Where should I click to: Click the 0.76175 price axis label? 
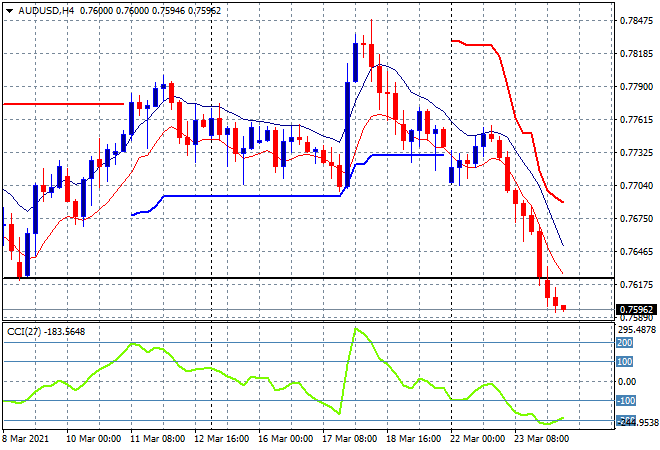[x=636, y=284]
